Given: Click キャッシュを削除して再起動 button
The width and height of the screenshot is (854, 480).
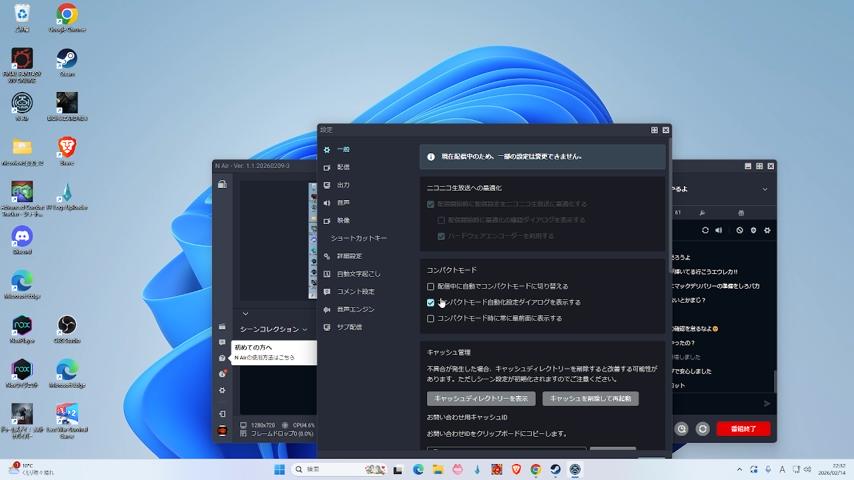Looking at the screenshot, I should point(590,398).
